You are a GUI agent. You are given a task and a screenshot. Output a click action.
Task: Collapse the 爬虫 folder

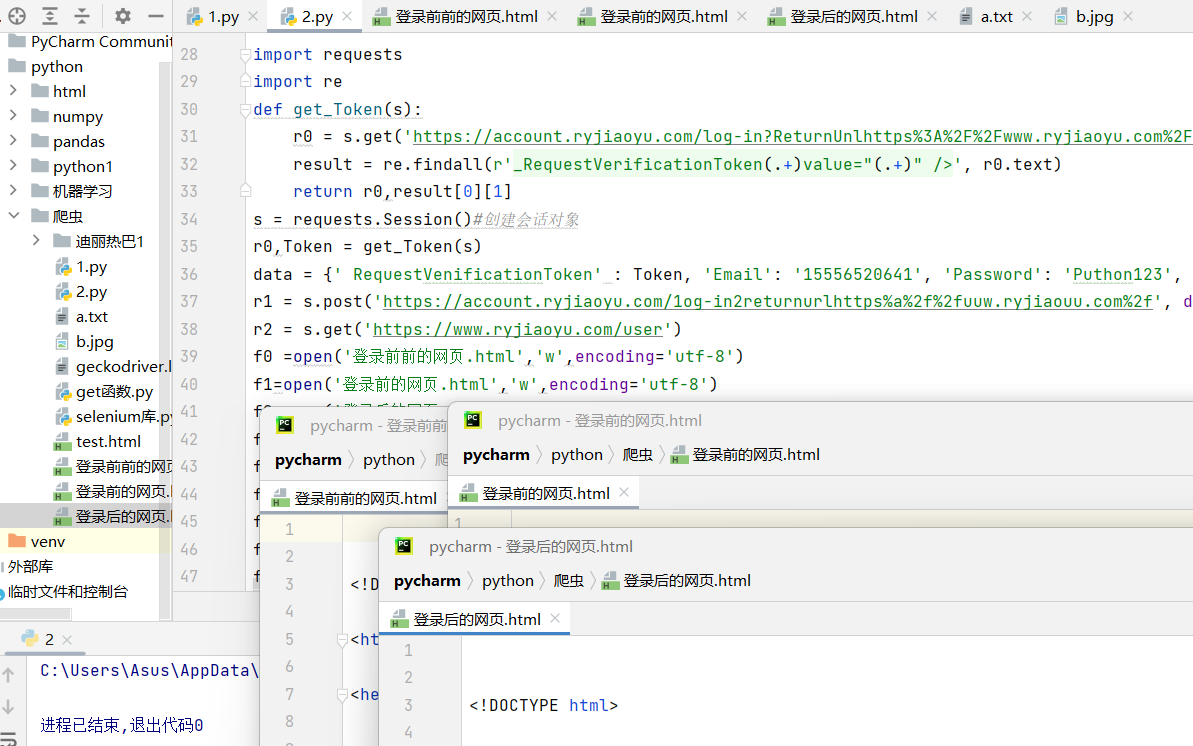(13, 216)
